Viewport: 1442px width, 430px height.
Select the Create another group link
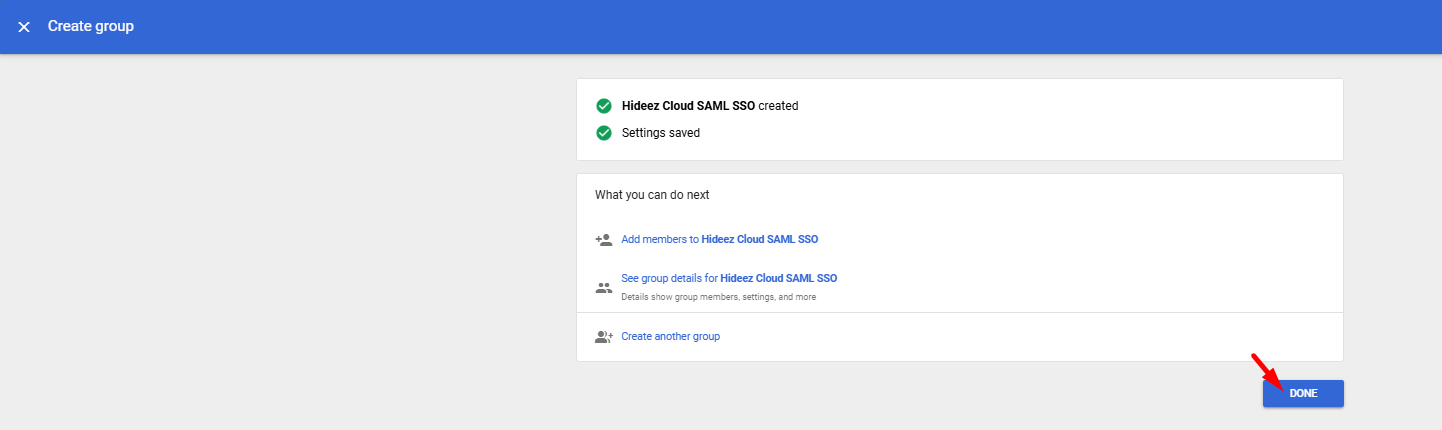pyautogui.click(x=670, y=337)
